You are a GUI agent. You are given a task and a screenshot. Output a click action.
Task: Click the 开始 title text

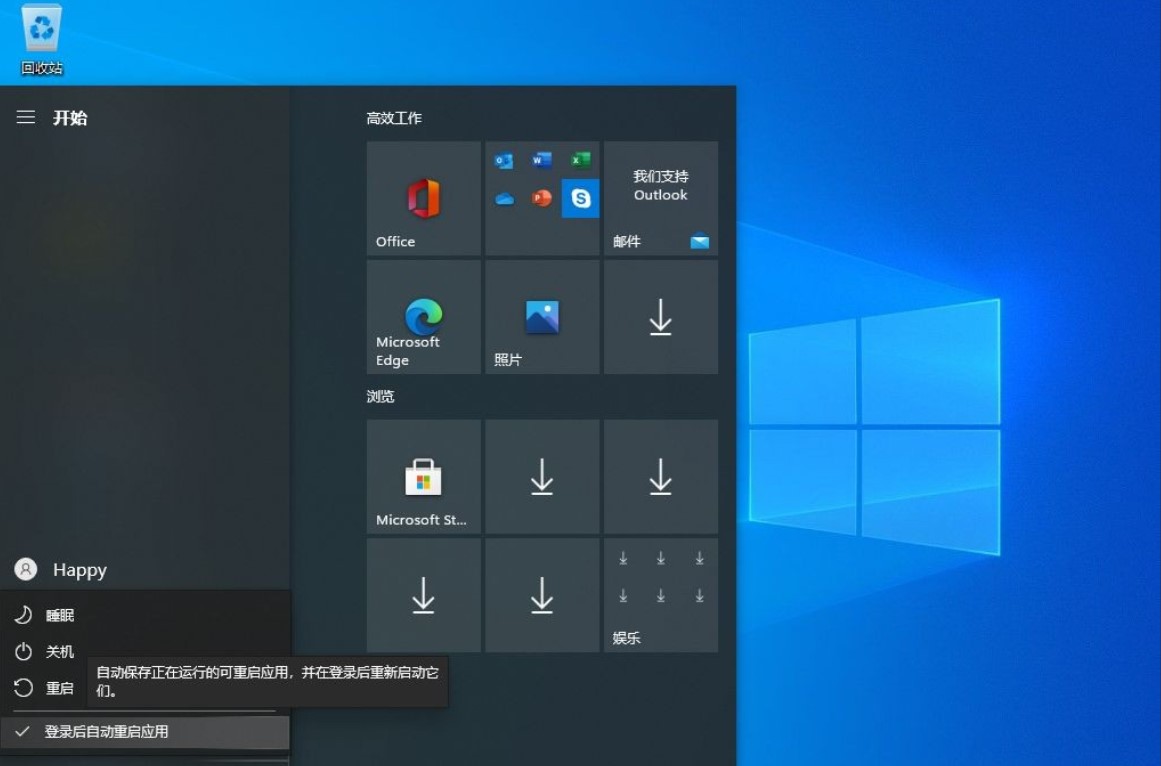pos(70,118)
